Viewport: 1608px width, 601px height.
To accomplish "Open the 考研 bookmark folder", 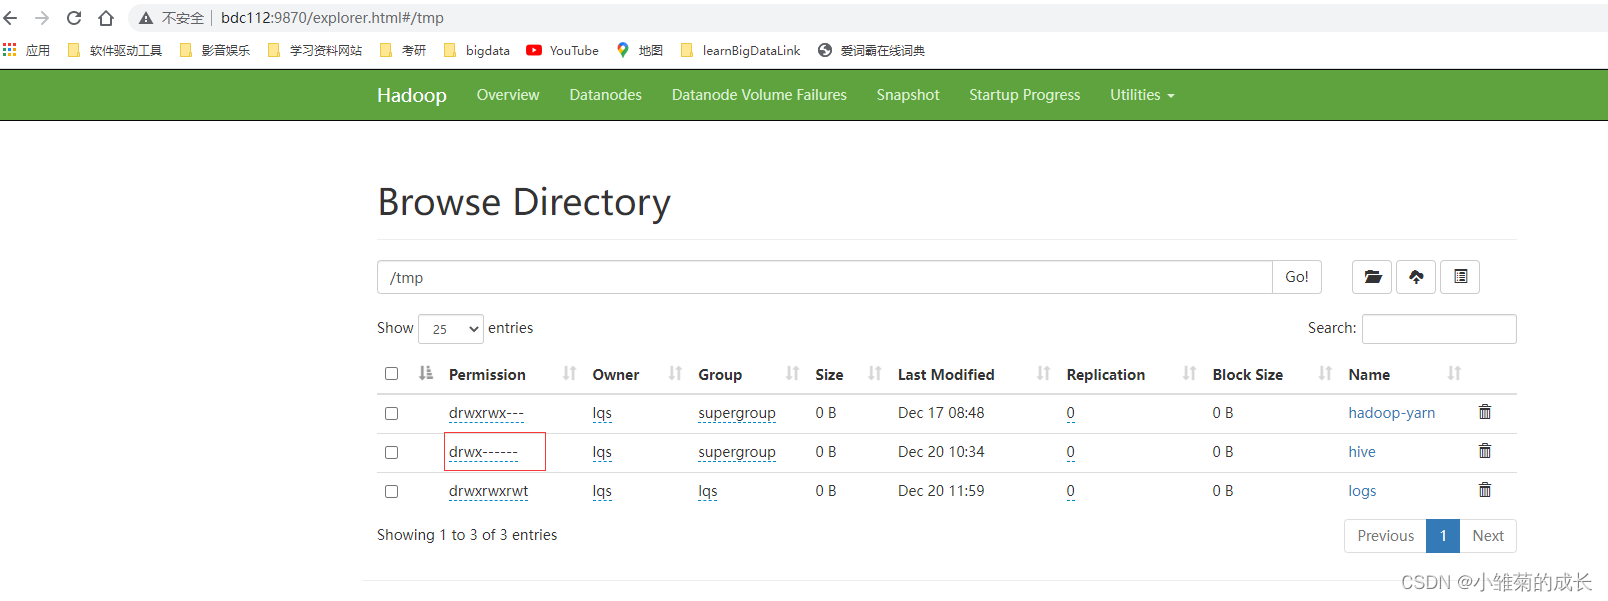I will tap(403, 50).
